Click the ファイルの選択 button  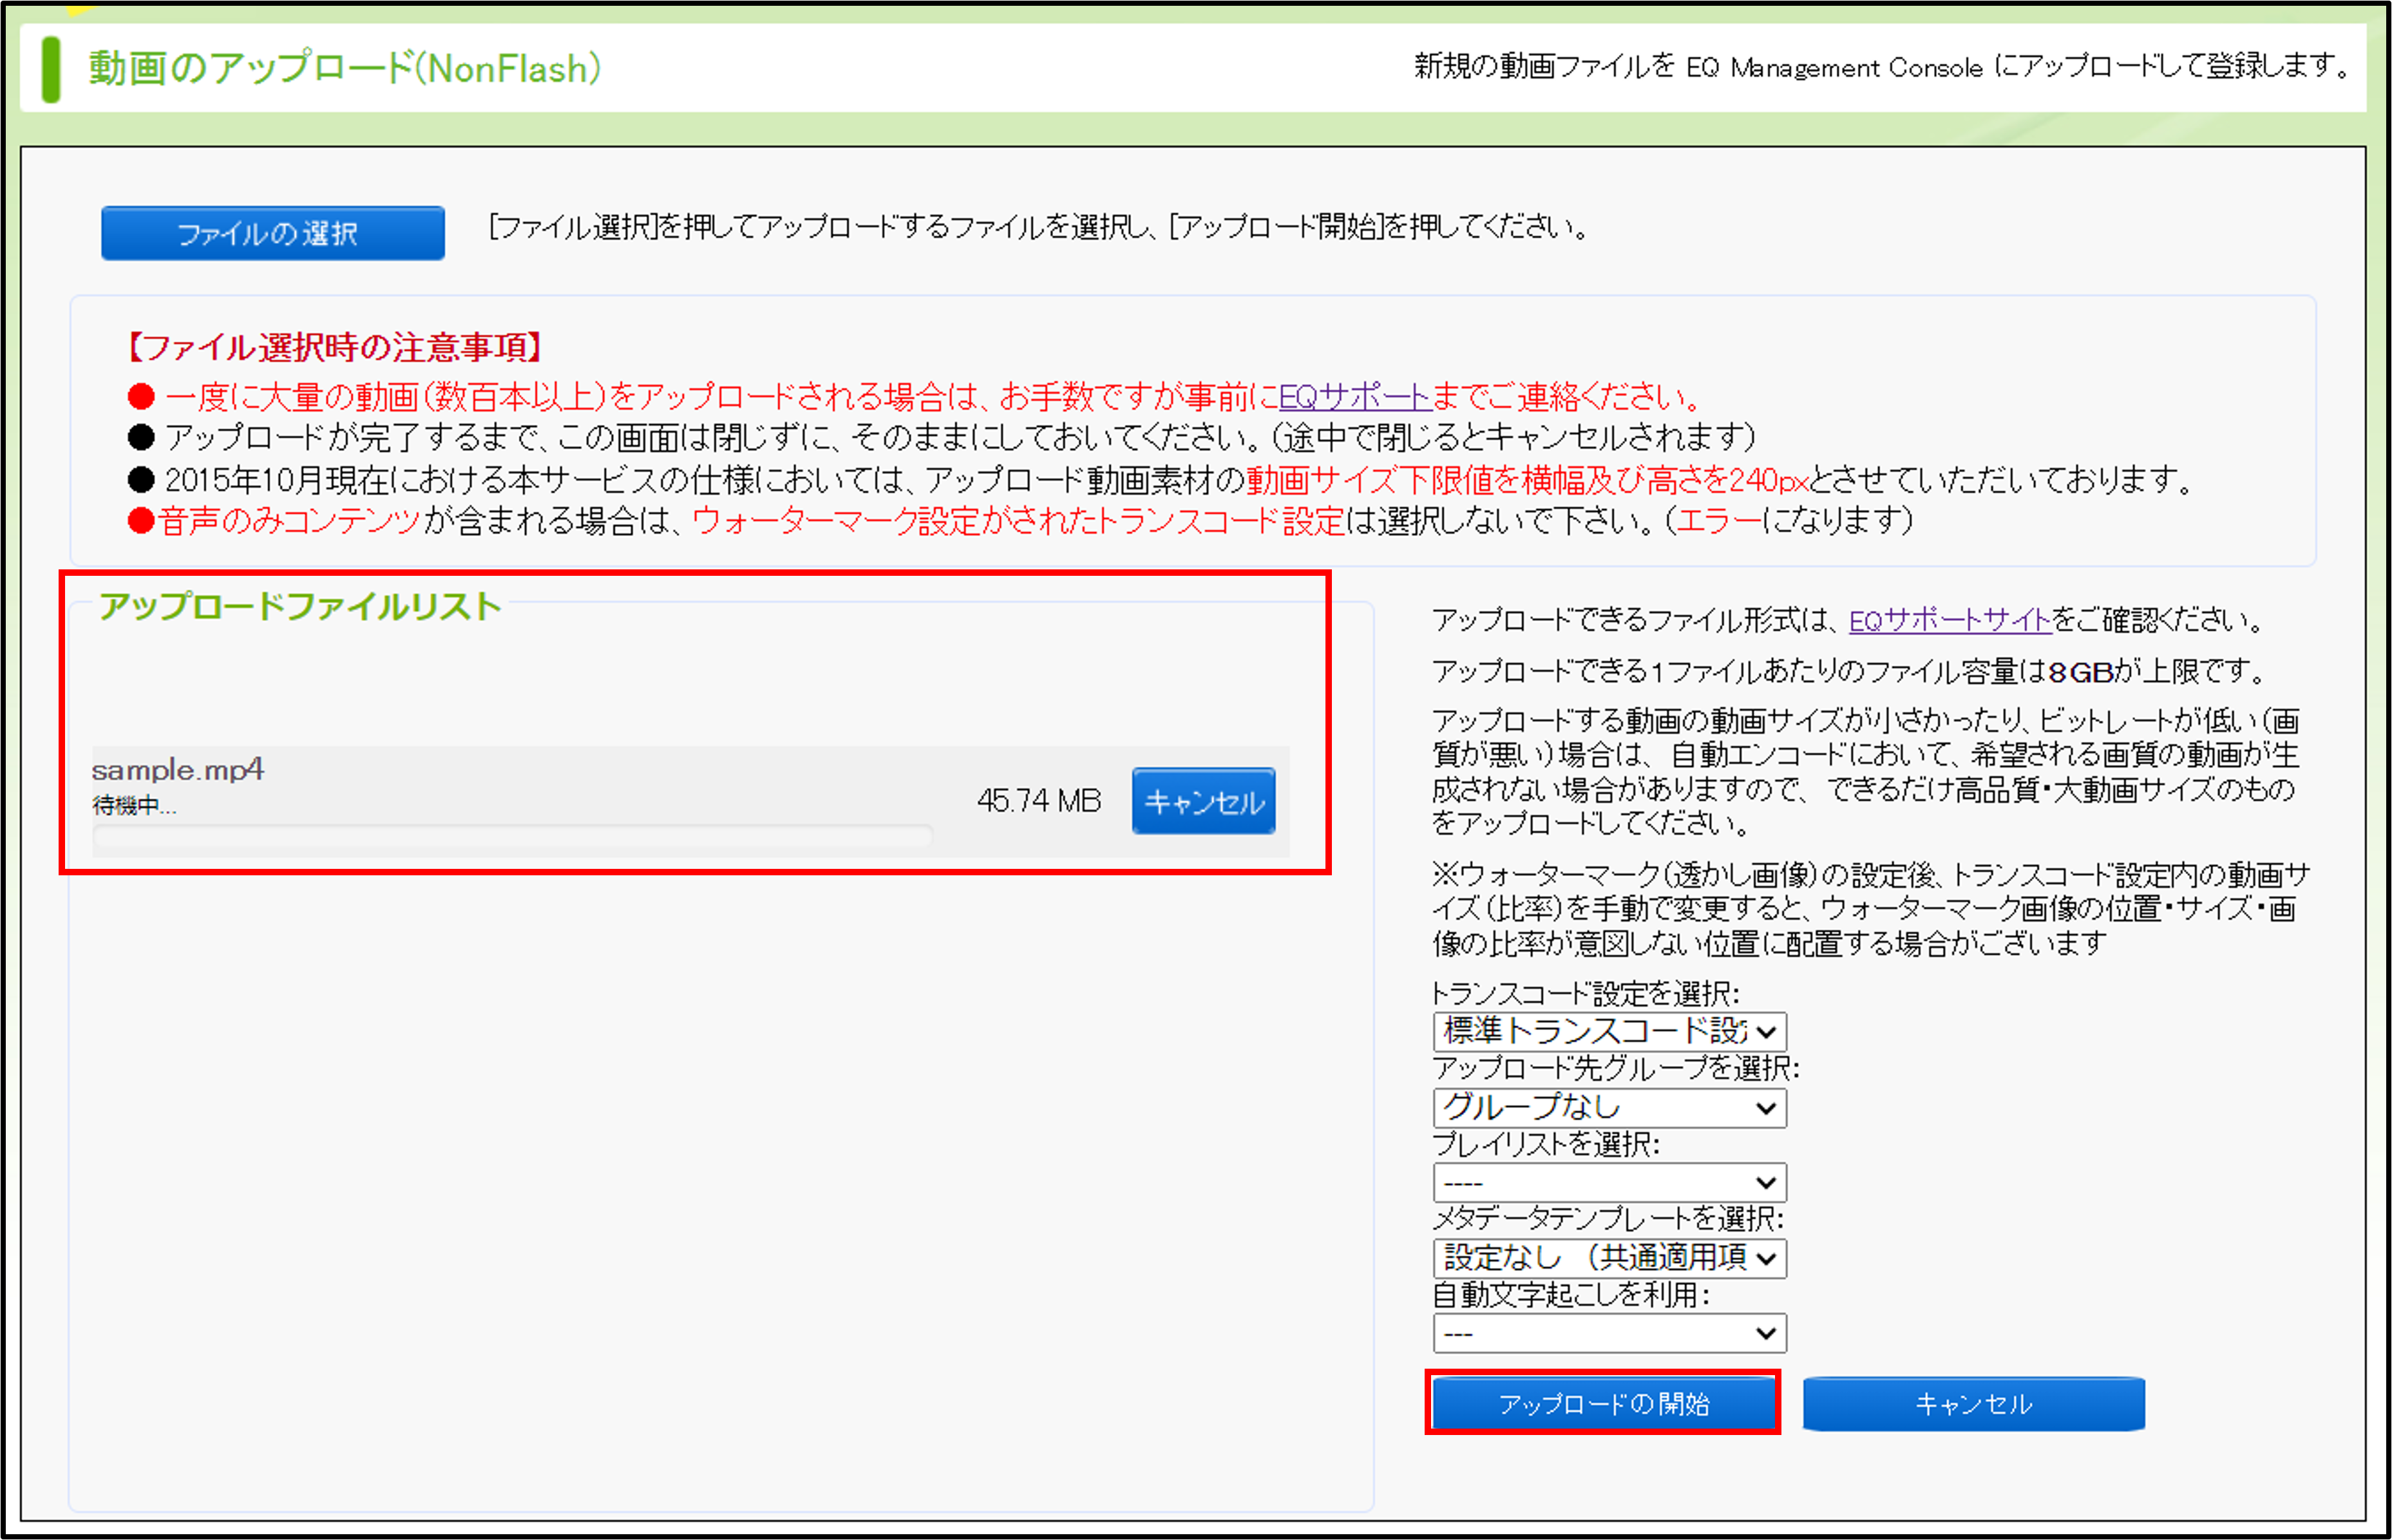tap(272, 233)
